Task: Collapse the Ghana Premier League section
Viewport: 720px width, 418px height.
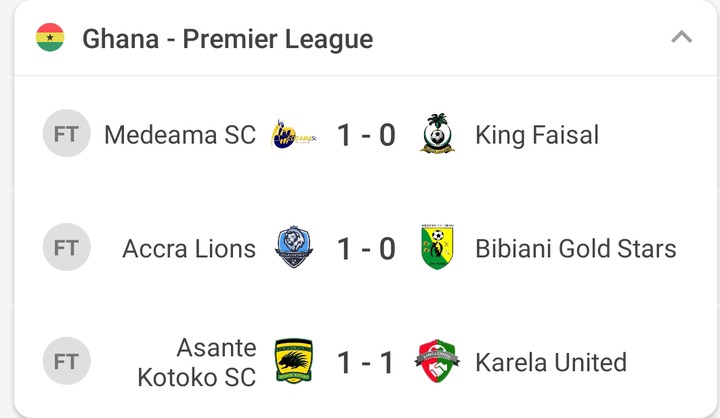Action: [x=681, y=39]
